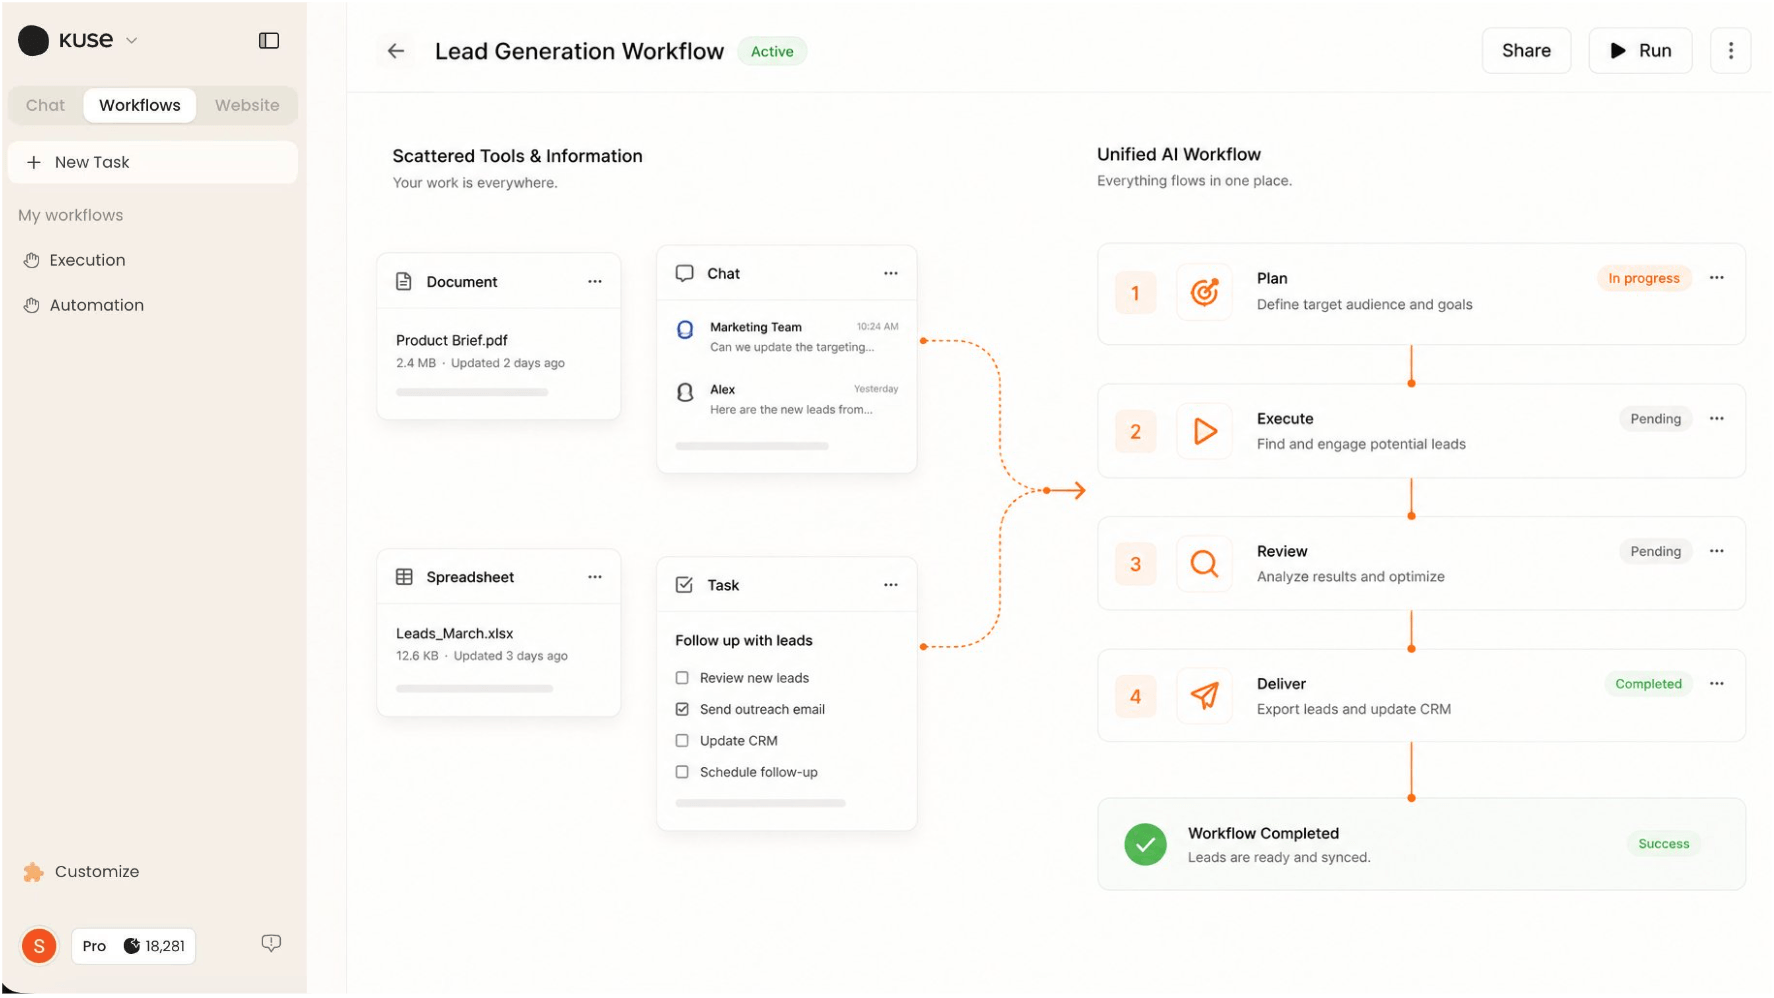
Task: Click the Document card progress bar
Action: coord(472,393)
